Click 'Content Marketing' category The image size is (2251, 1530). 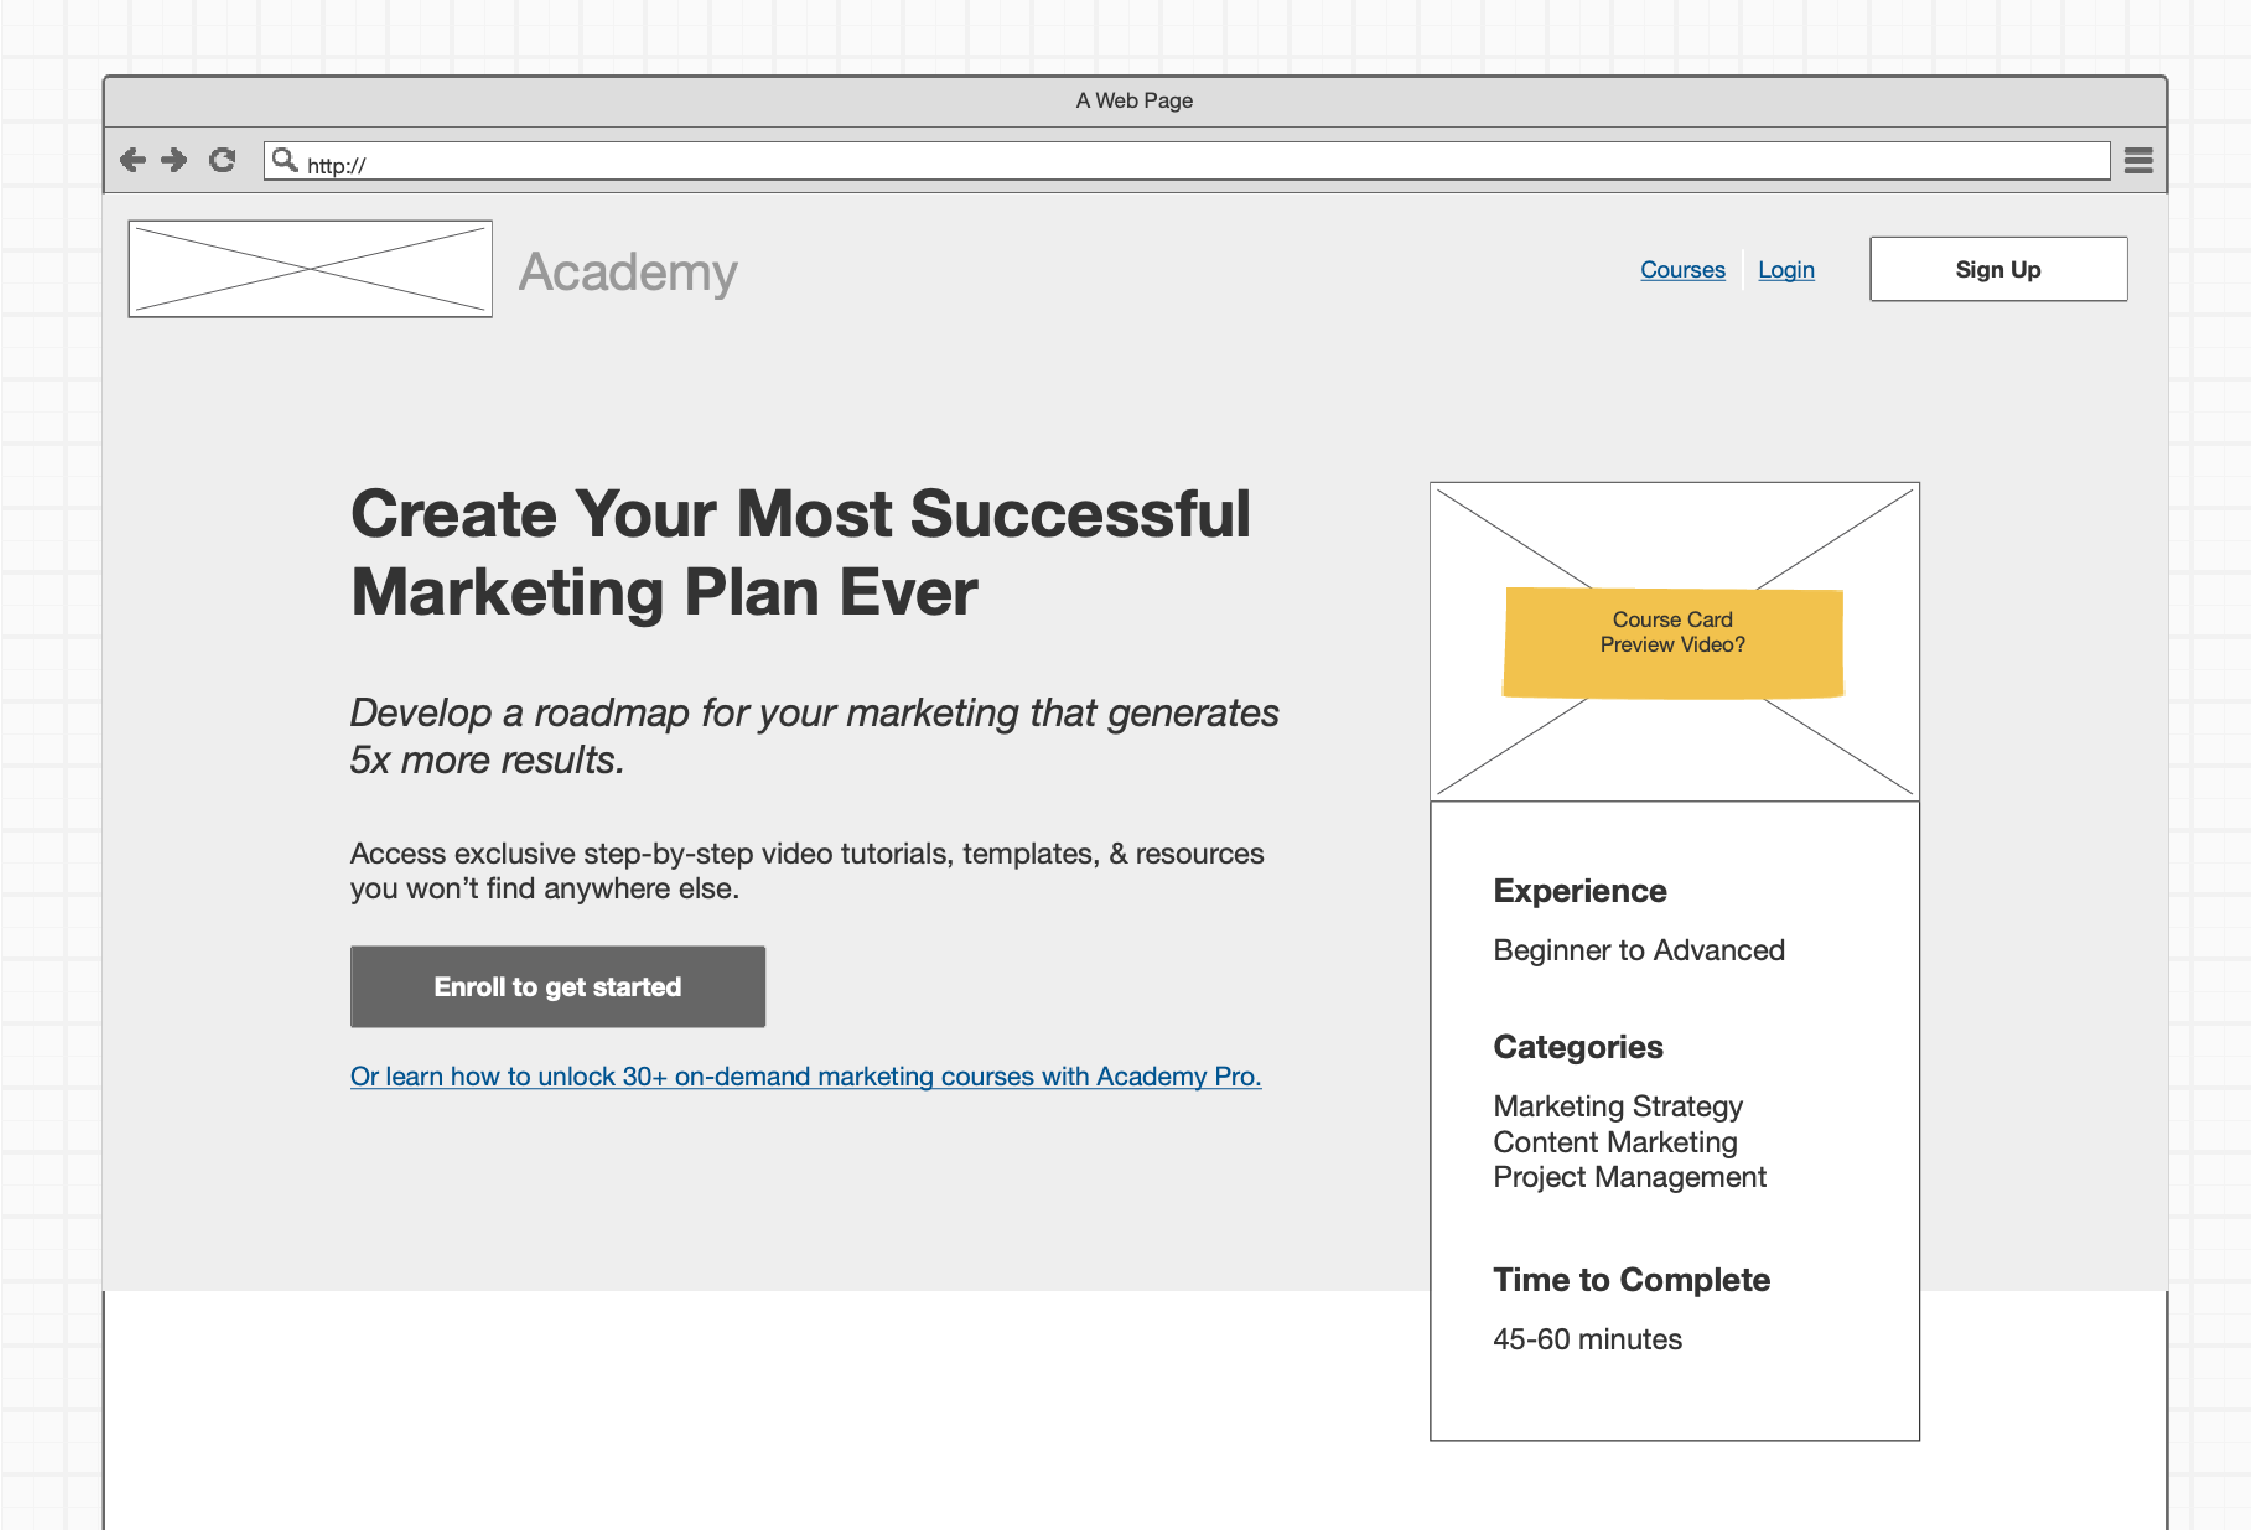pyautogui.click(x=1615, y=1142)
